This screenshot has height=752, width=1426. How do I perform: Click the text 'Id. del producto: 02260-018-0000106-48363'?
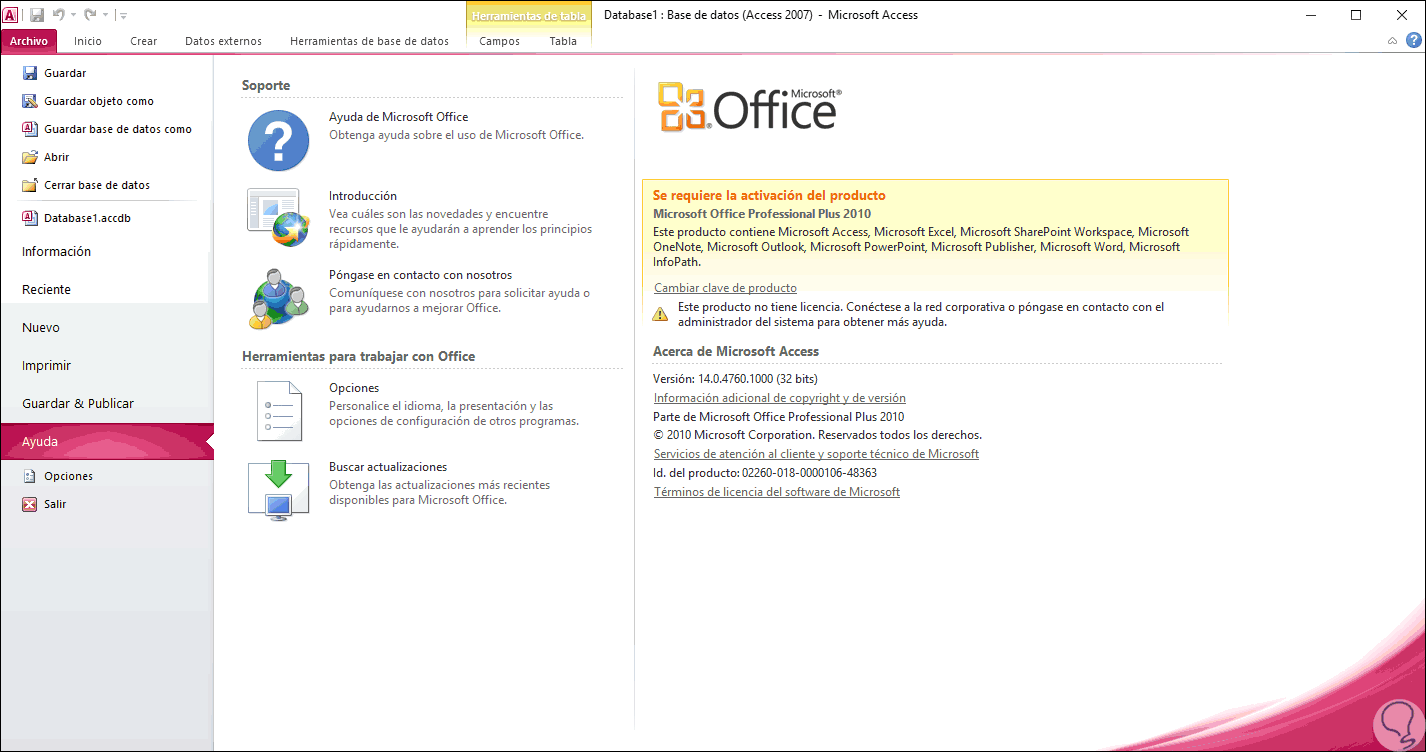(765, 473)
